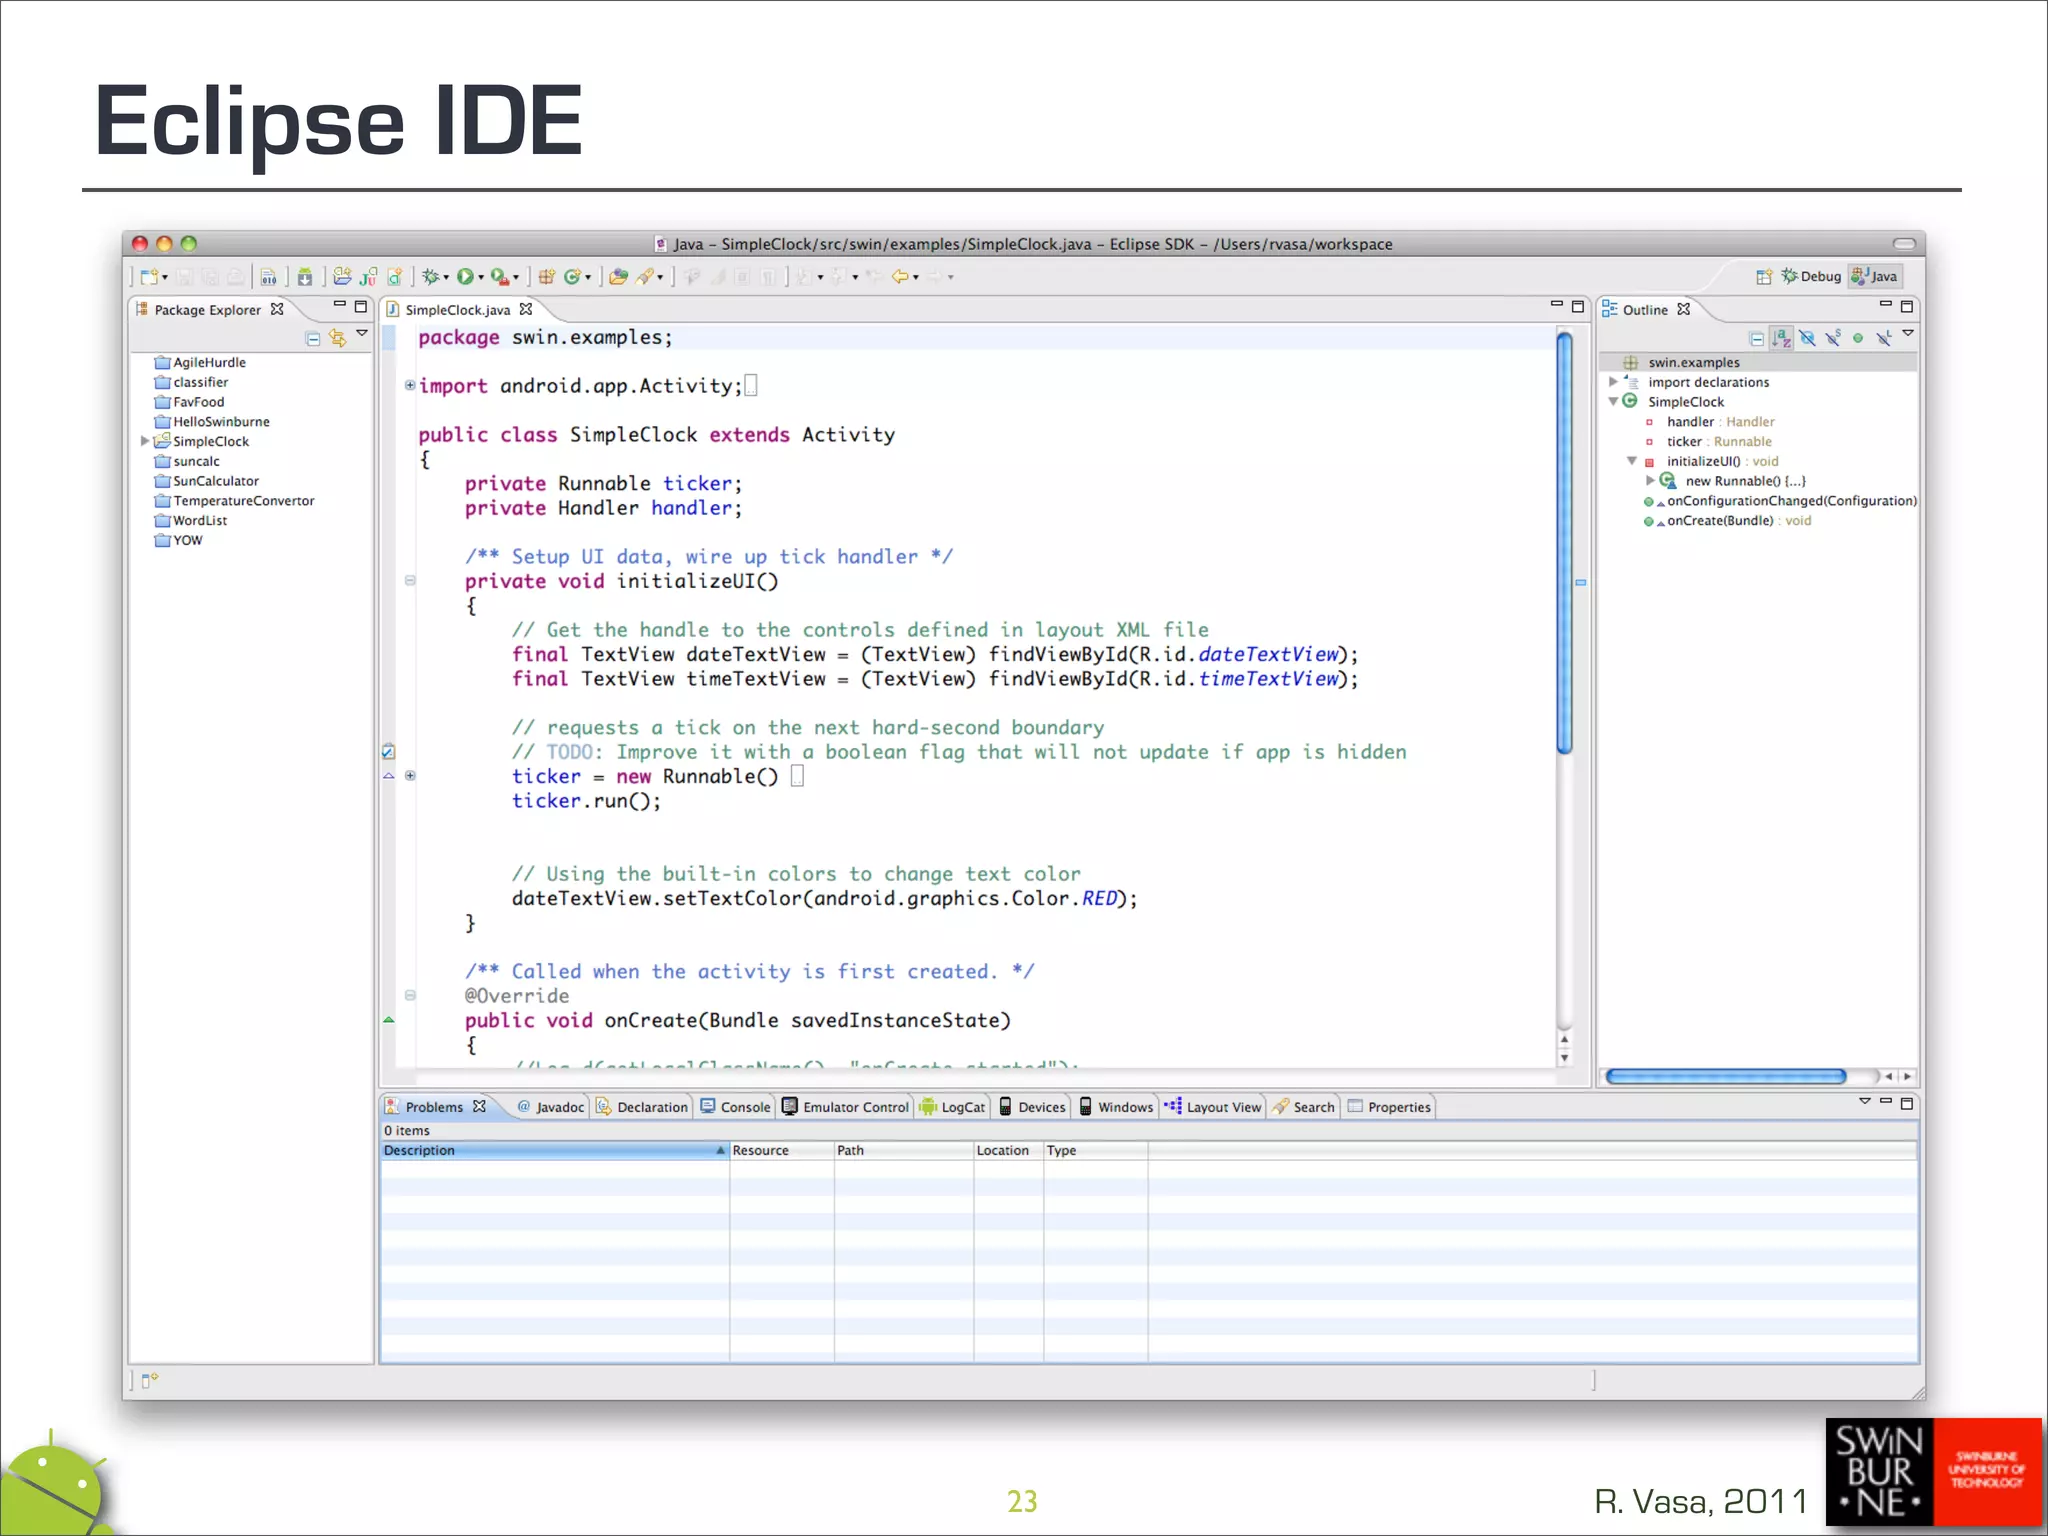Toggle Hide Non-Public Members in Outline
2048x1536 pixels.
(x=1858, y=338)
